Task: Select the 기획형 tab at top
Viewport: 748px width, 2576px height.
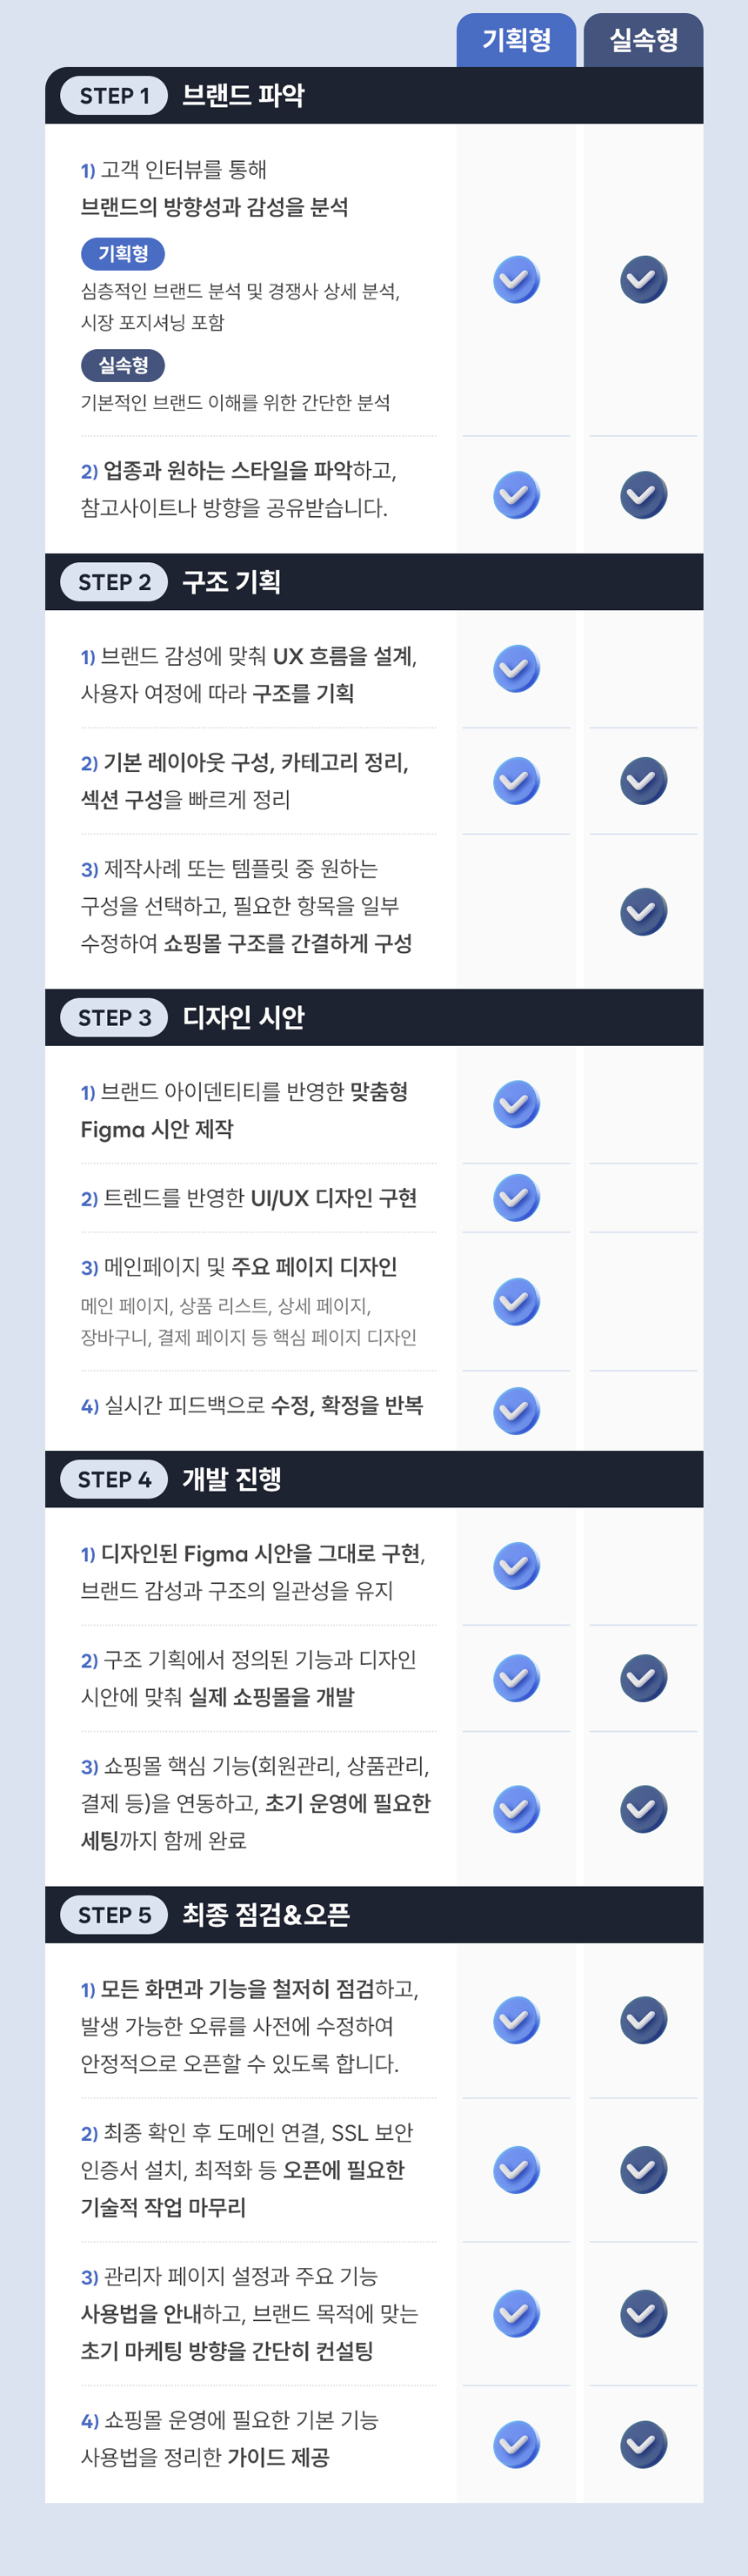Action: pos(516,40)
